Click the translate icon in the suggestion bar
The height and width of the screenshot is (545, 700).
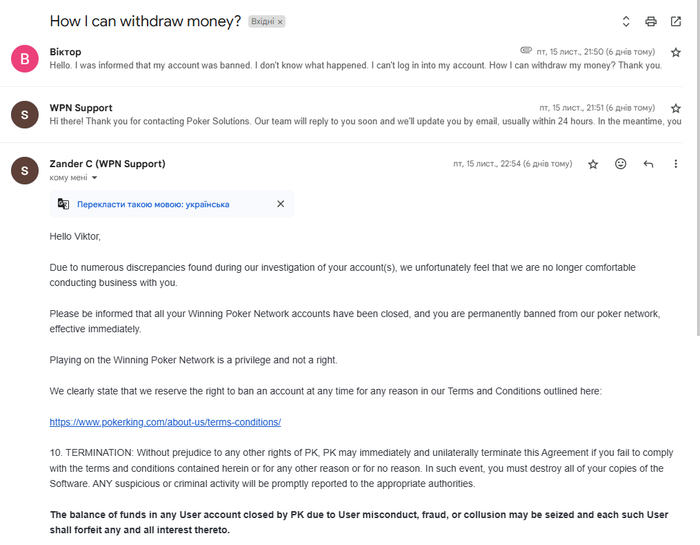click(x=63, y=204)
